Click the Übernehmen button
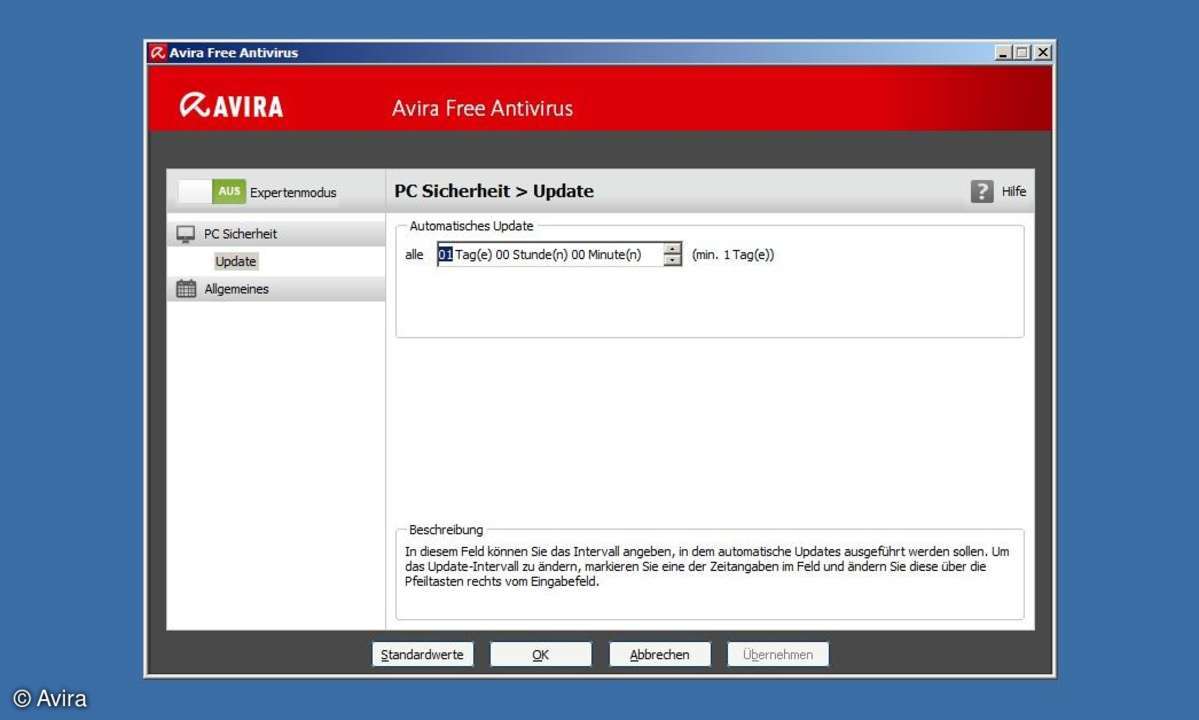 [x=778, y=654]
